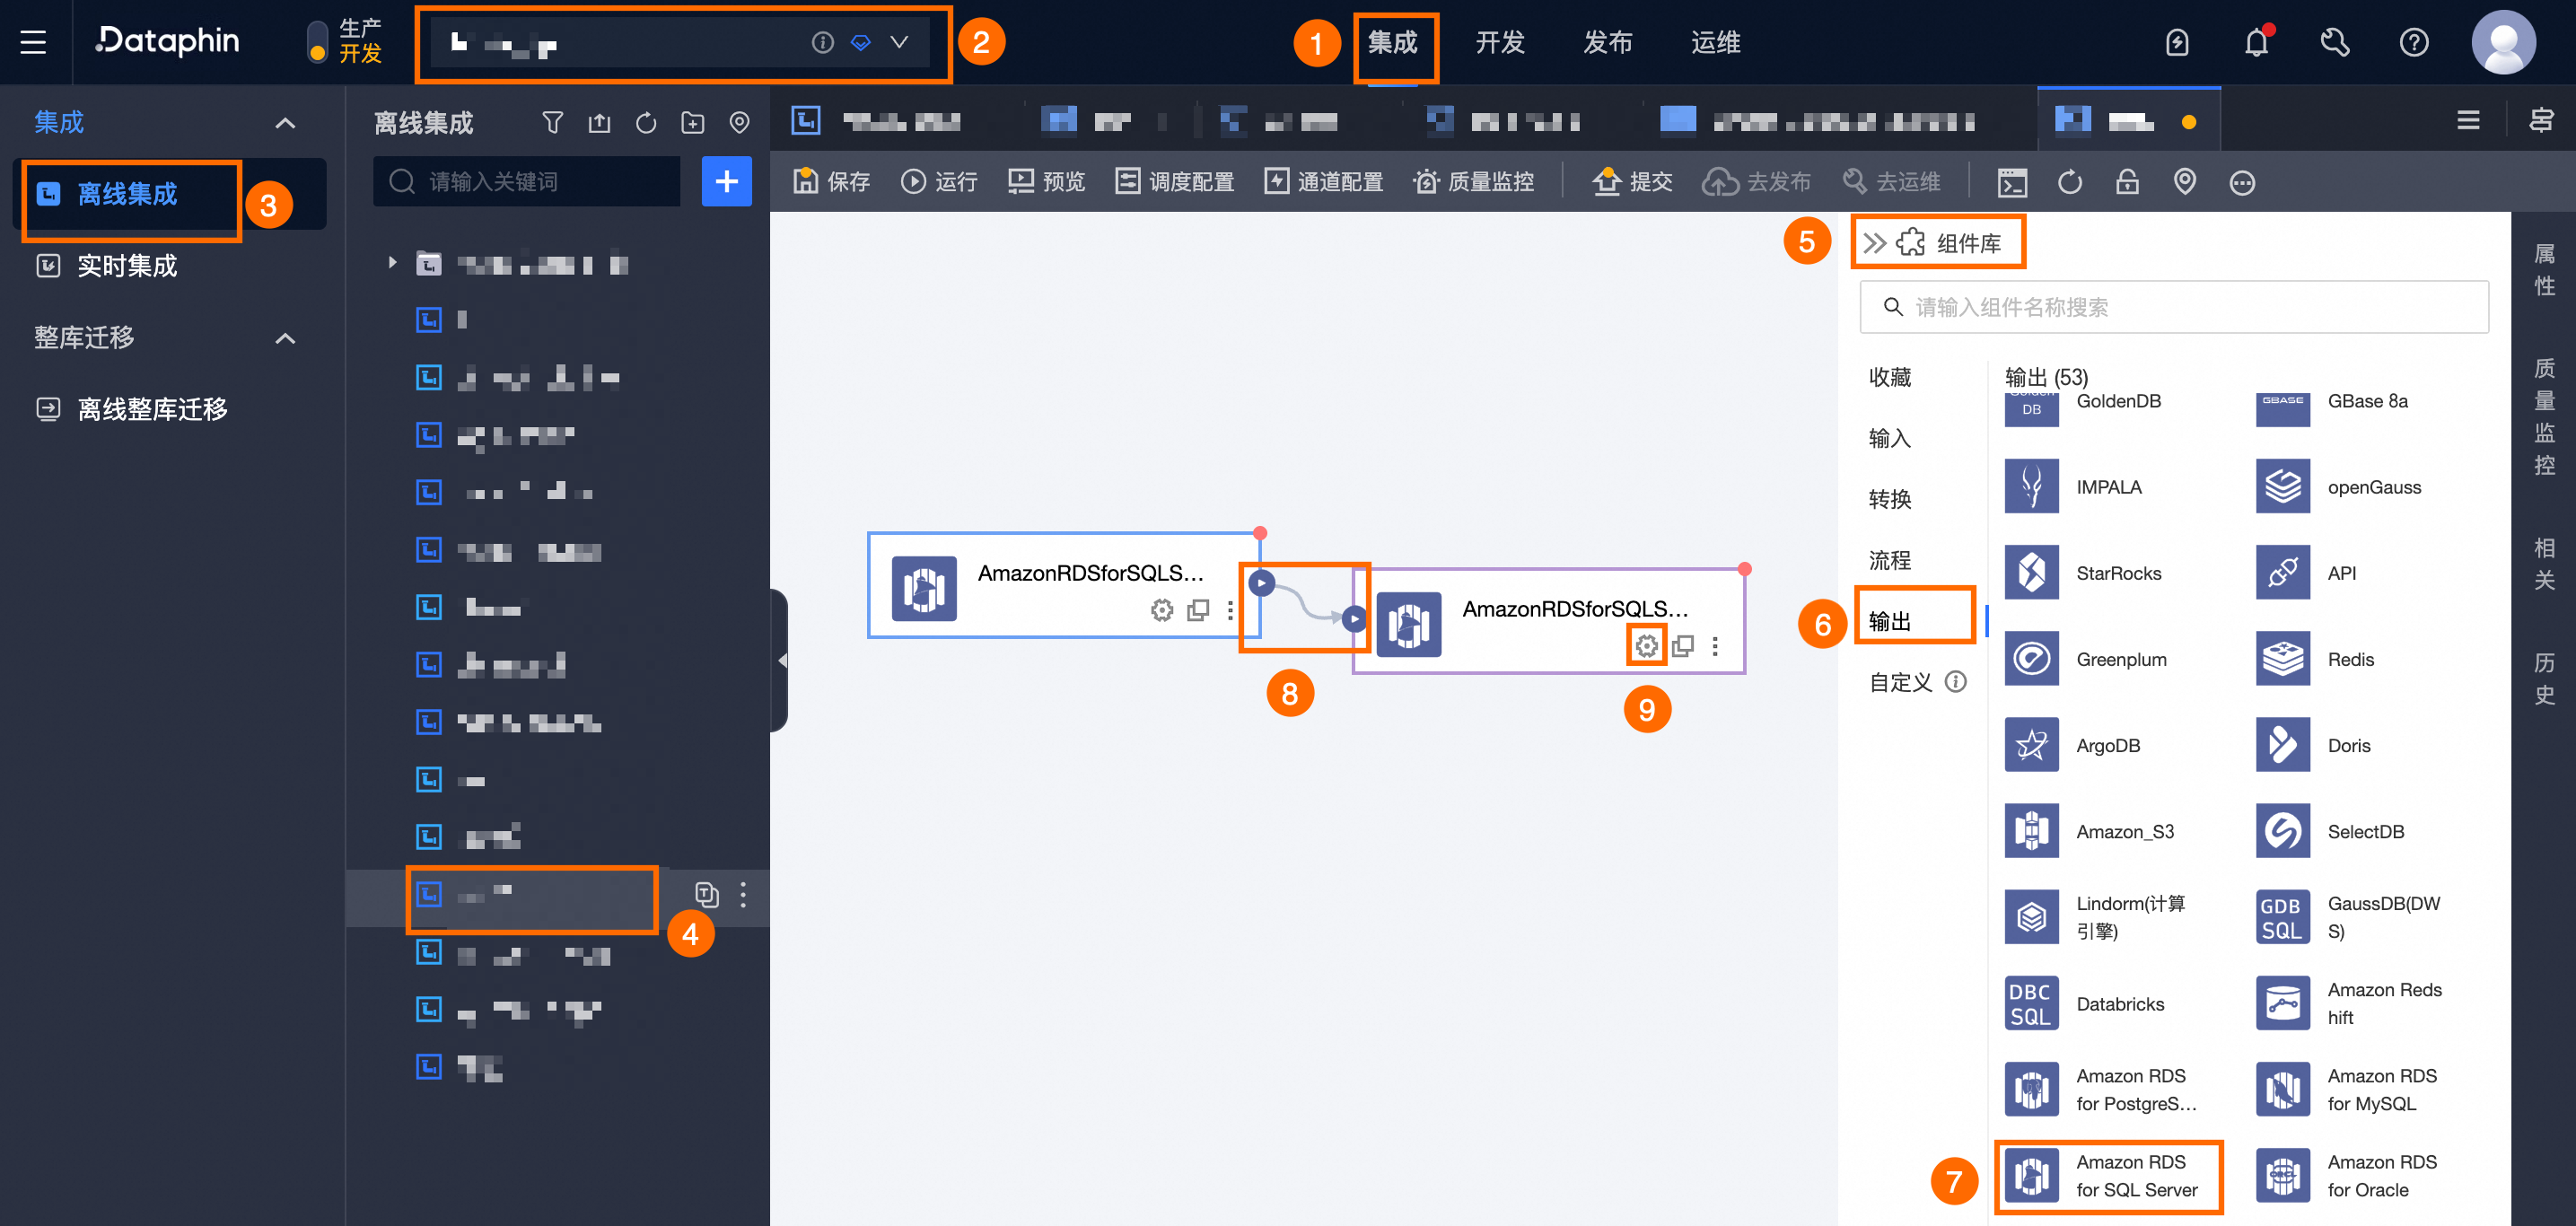
Task: Switch to the 开发 top tab
Action: click(1500, 42)
